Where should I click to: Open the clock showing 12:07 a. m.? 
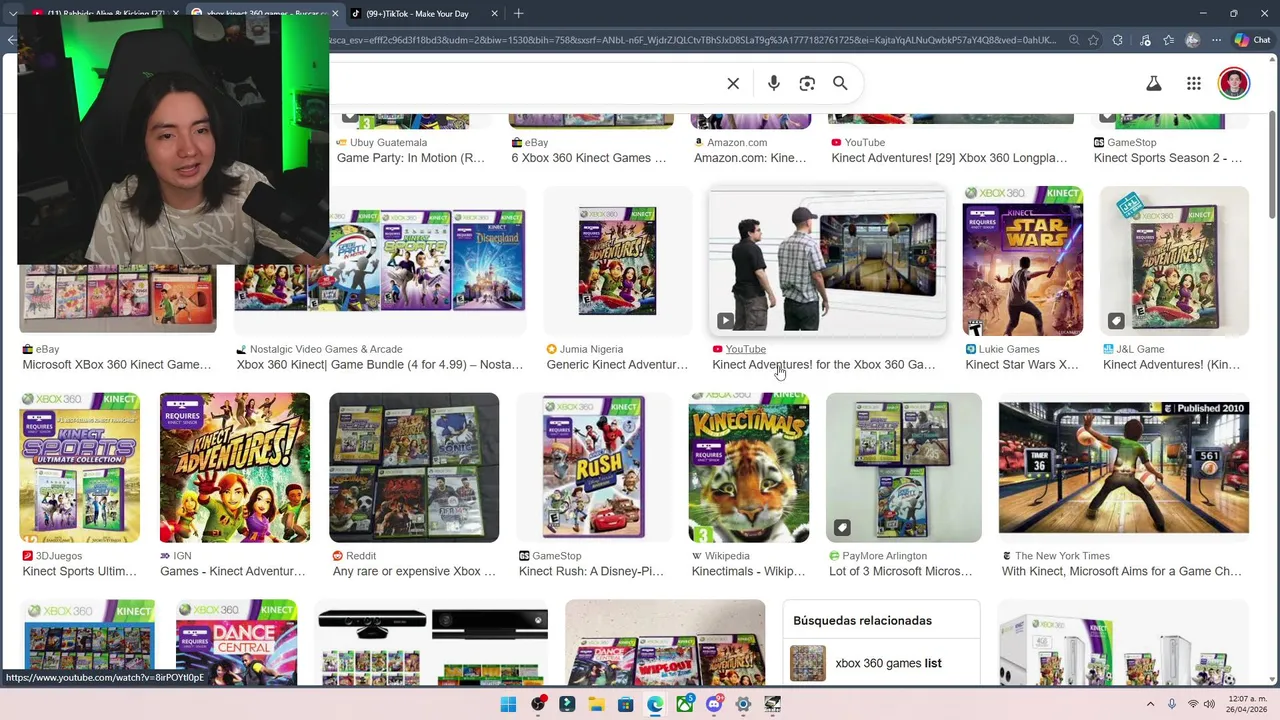pyautogui.click(x=1247, y=704)
